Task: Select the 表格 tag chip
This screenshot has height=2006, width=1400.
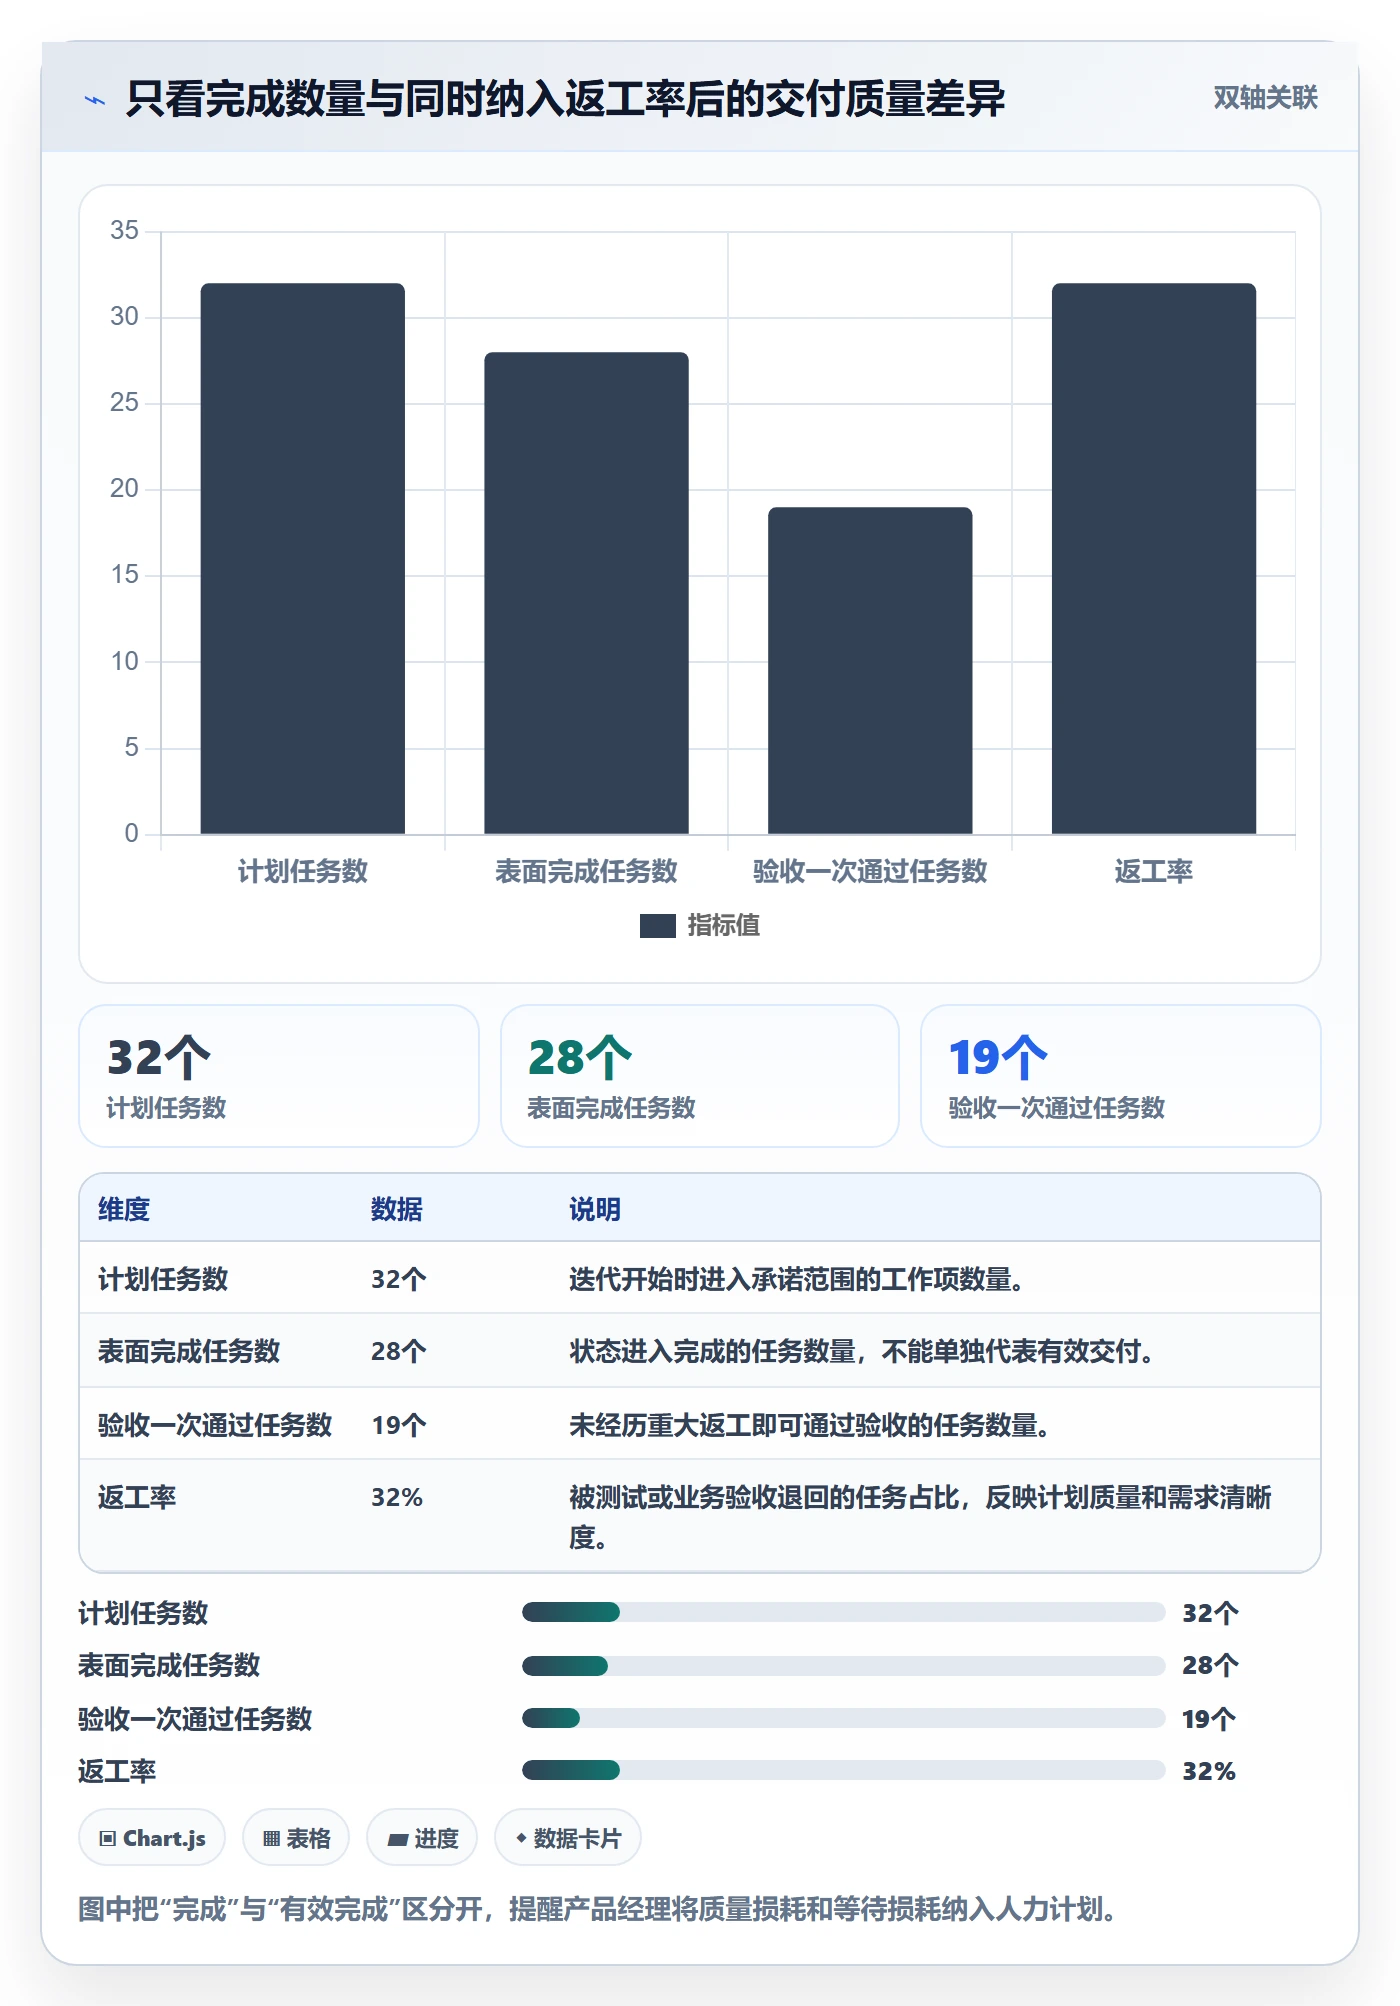Action: coord(296,1838)
